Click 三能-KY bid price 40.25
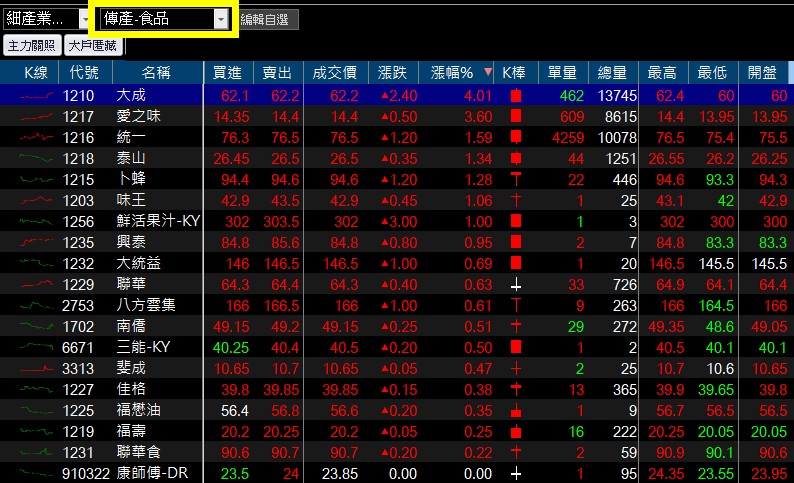This screenshot has width=794, height=483. (231, 348)
